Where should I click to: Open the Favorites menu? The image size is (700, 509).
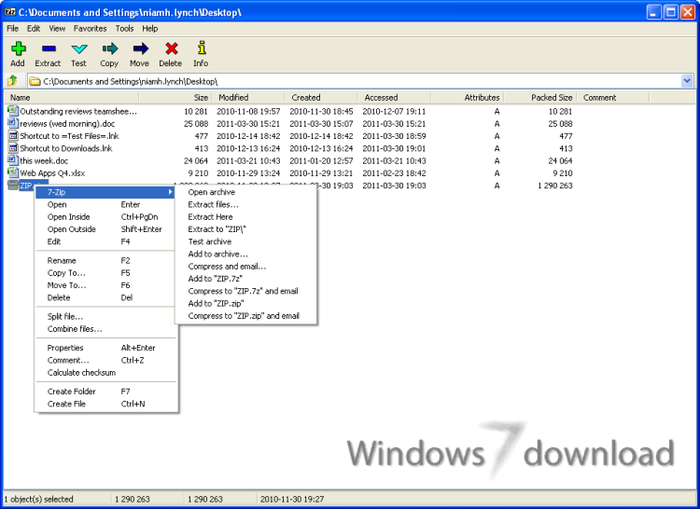pyautogui.click(x=90, y=29)
